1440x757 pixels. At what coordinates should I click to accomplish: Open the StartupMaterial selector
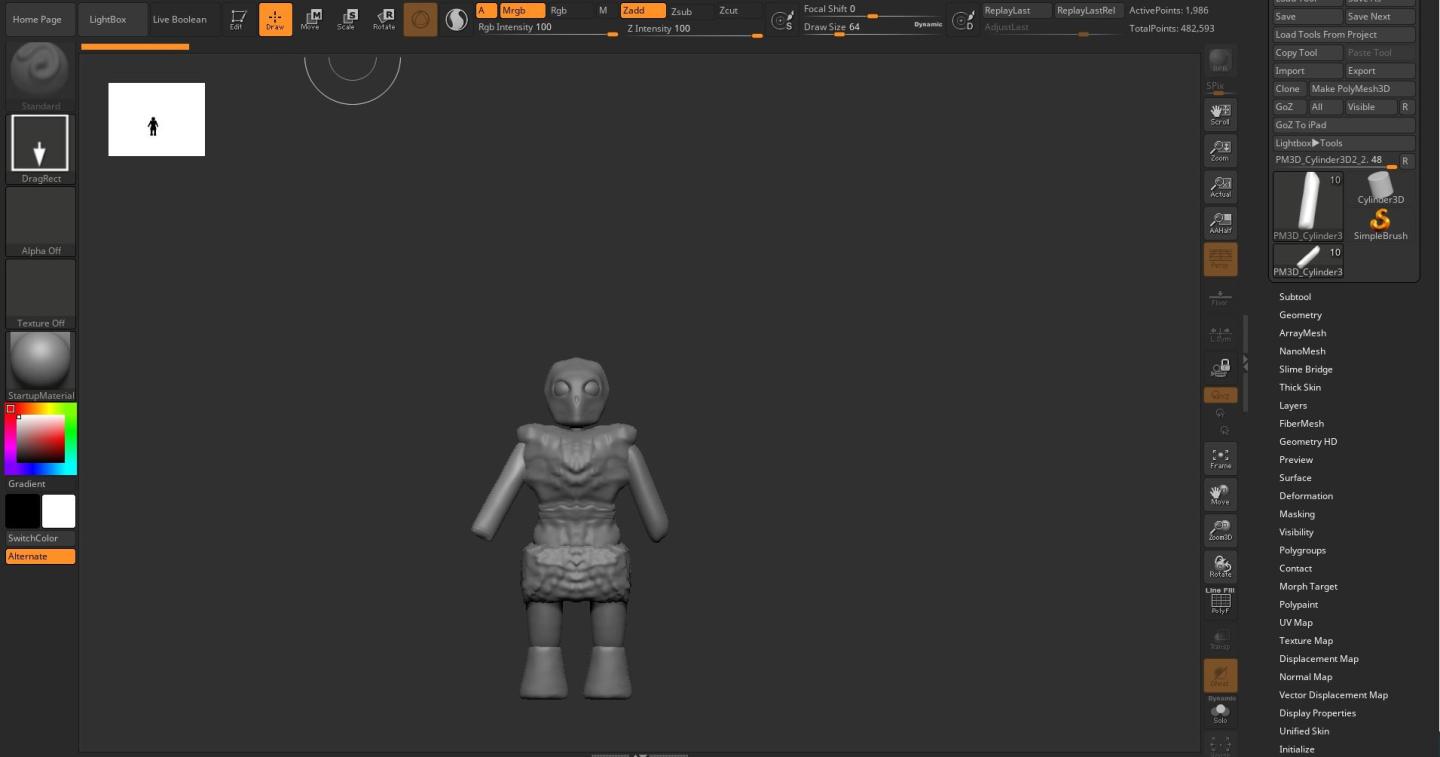40,366
